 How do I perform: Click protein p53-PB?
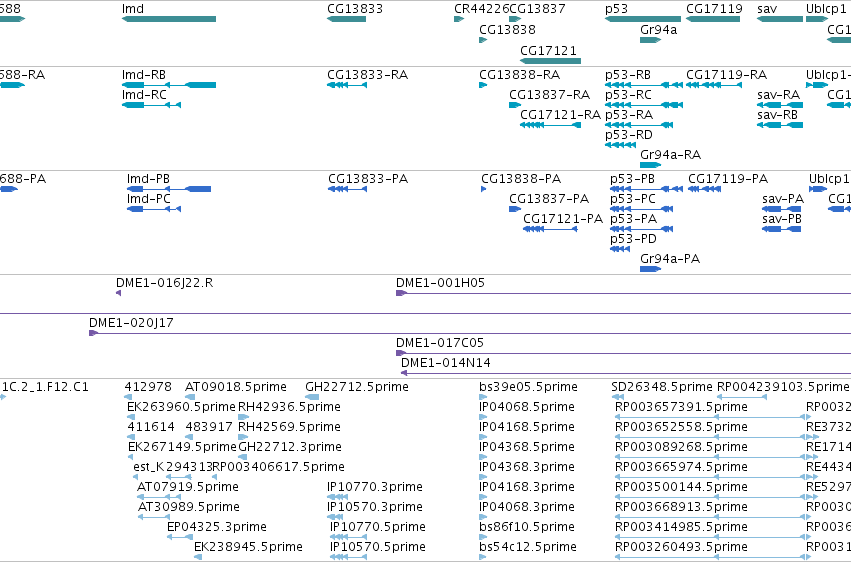646,189
